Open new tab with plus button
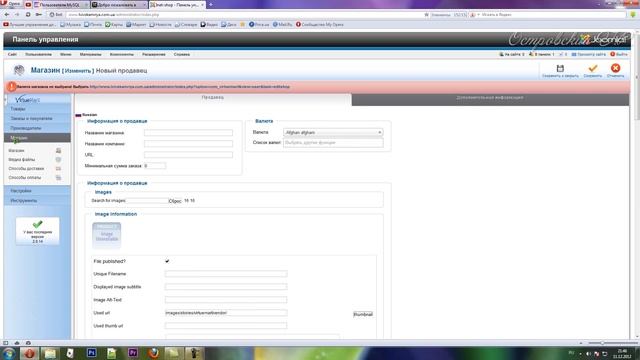The image size is (640, 360). point(211,5)
